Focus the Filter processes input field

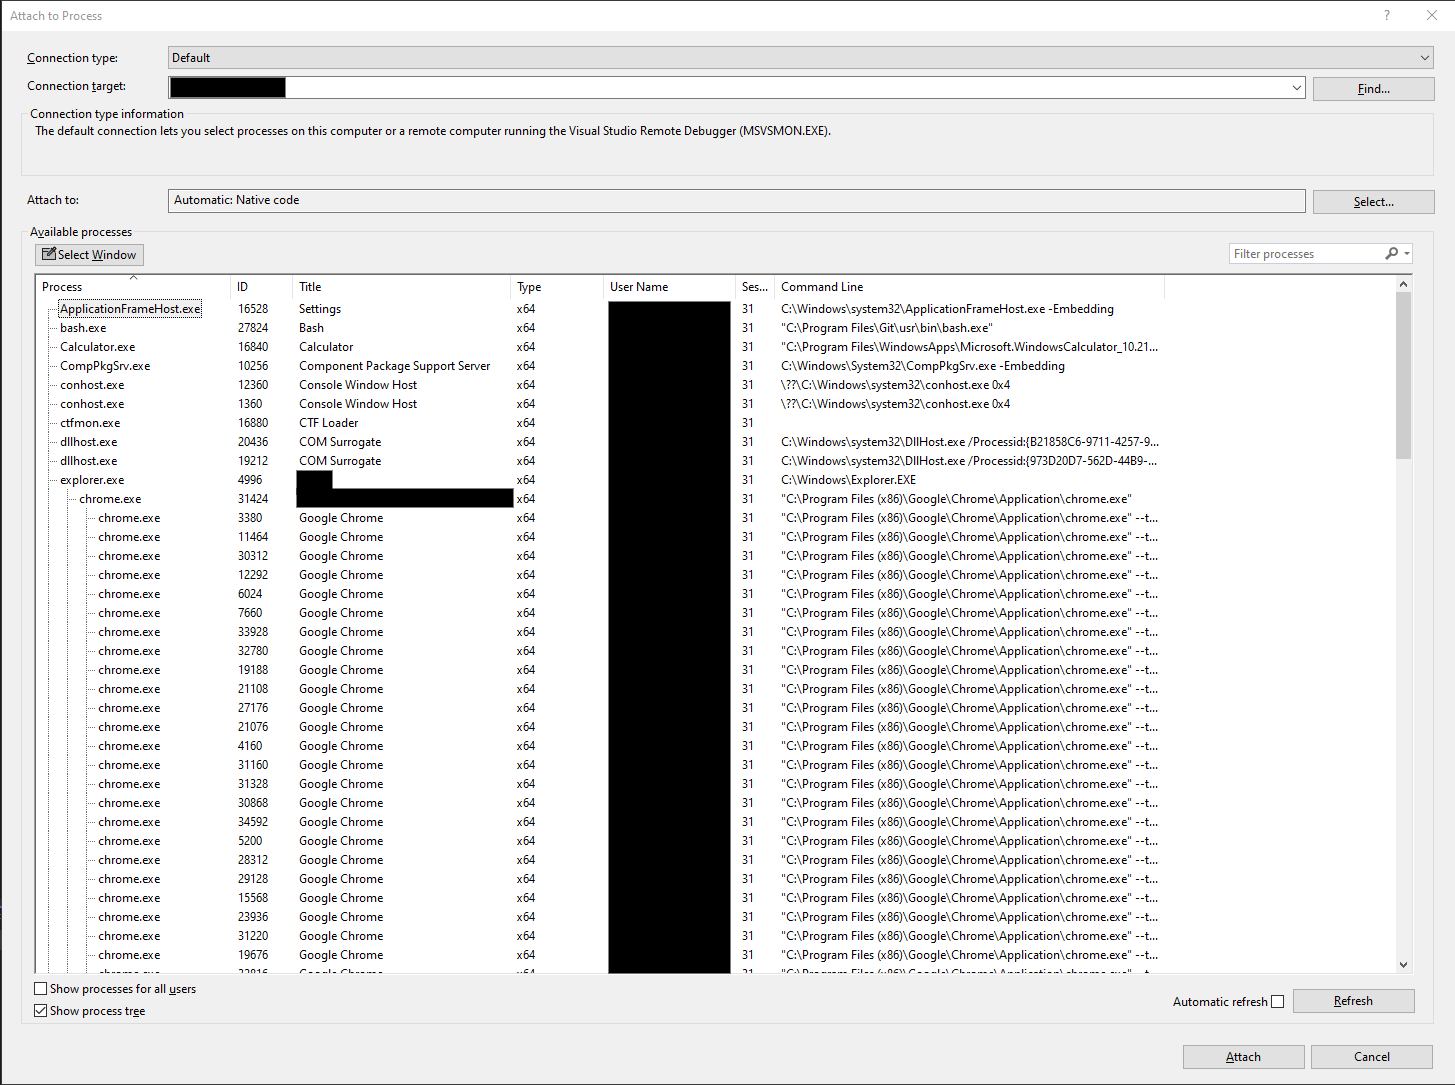point(1304,254)
